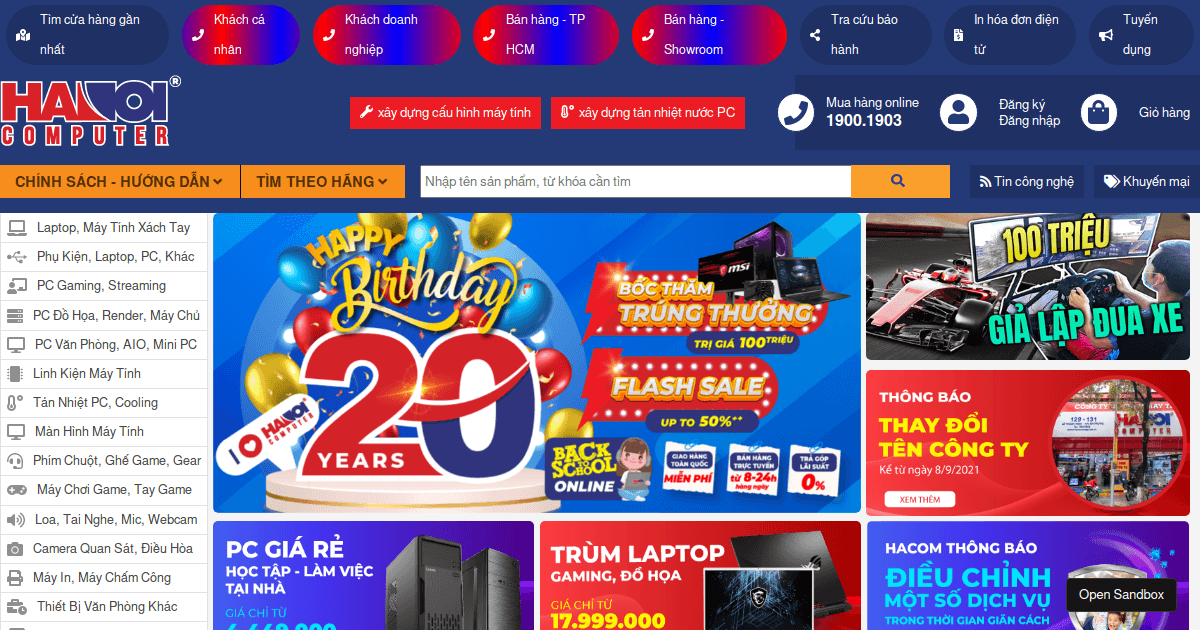Click the magnifier search button

click(x=899, y=181)
